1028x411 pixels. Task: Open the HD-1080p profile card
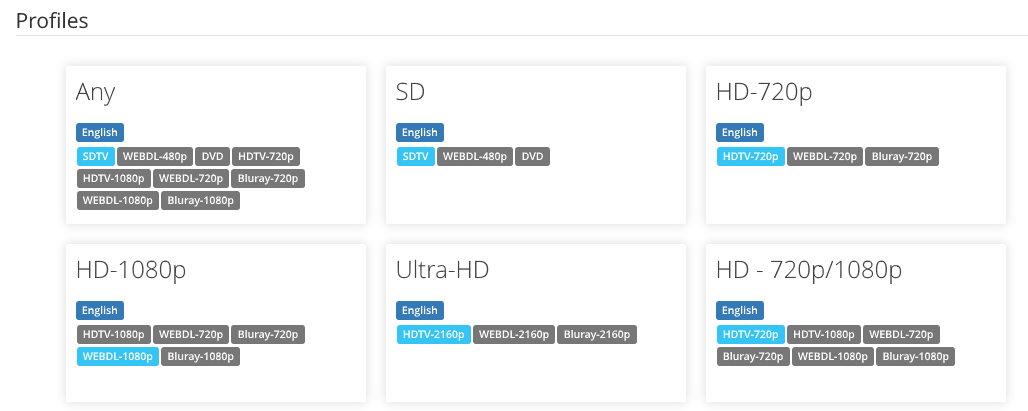tap(216, 323)
